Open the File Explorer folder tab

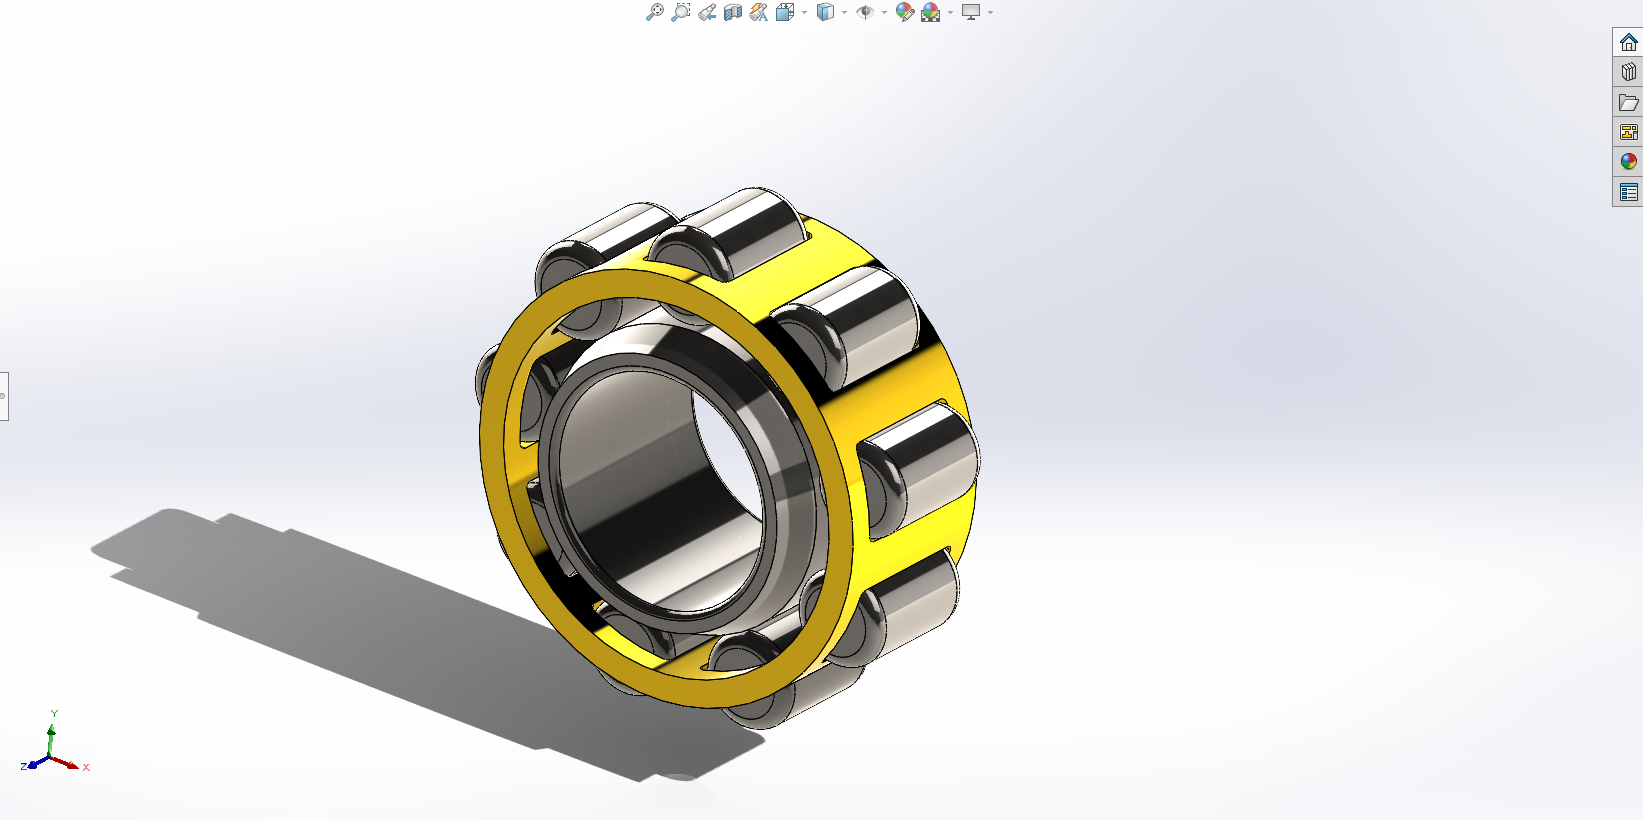click(x=1628, y=102)
